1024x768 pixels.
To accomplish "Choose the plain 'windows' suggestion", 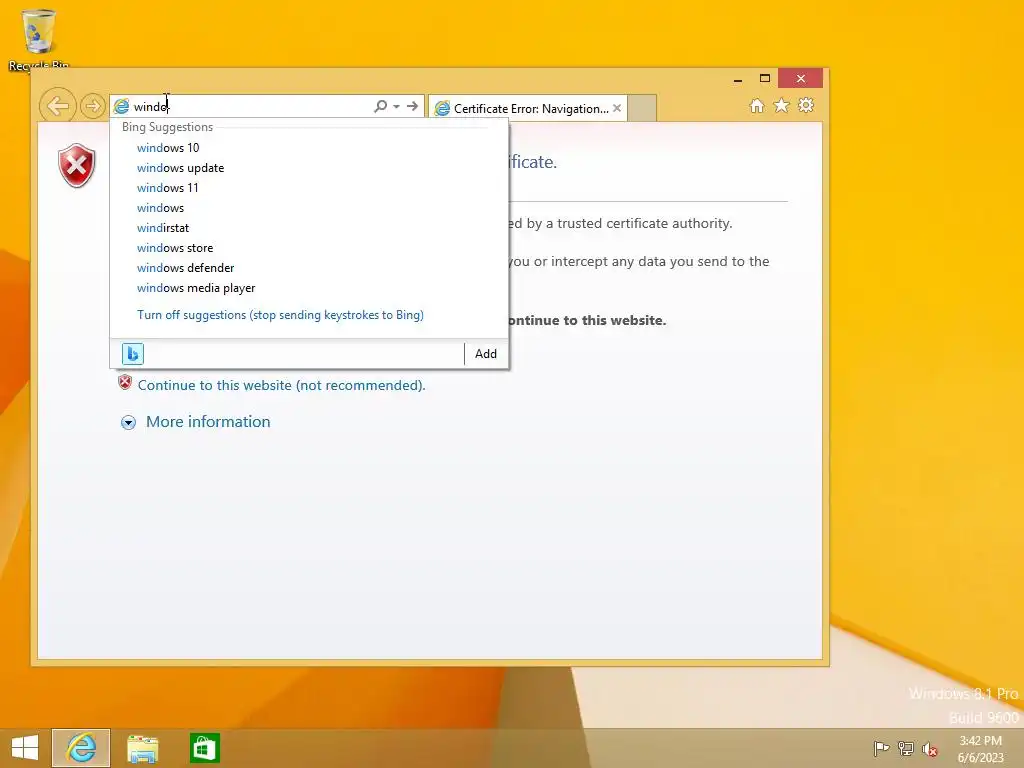I will click(309, 208).
